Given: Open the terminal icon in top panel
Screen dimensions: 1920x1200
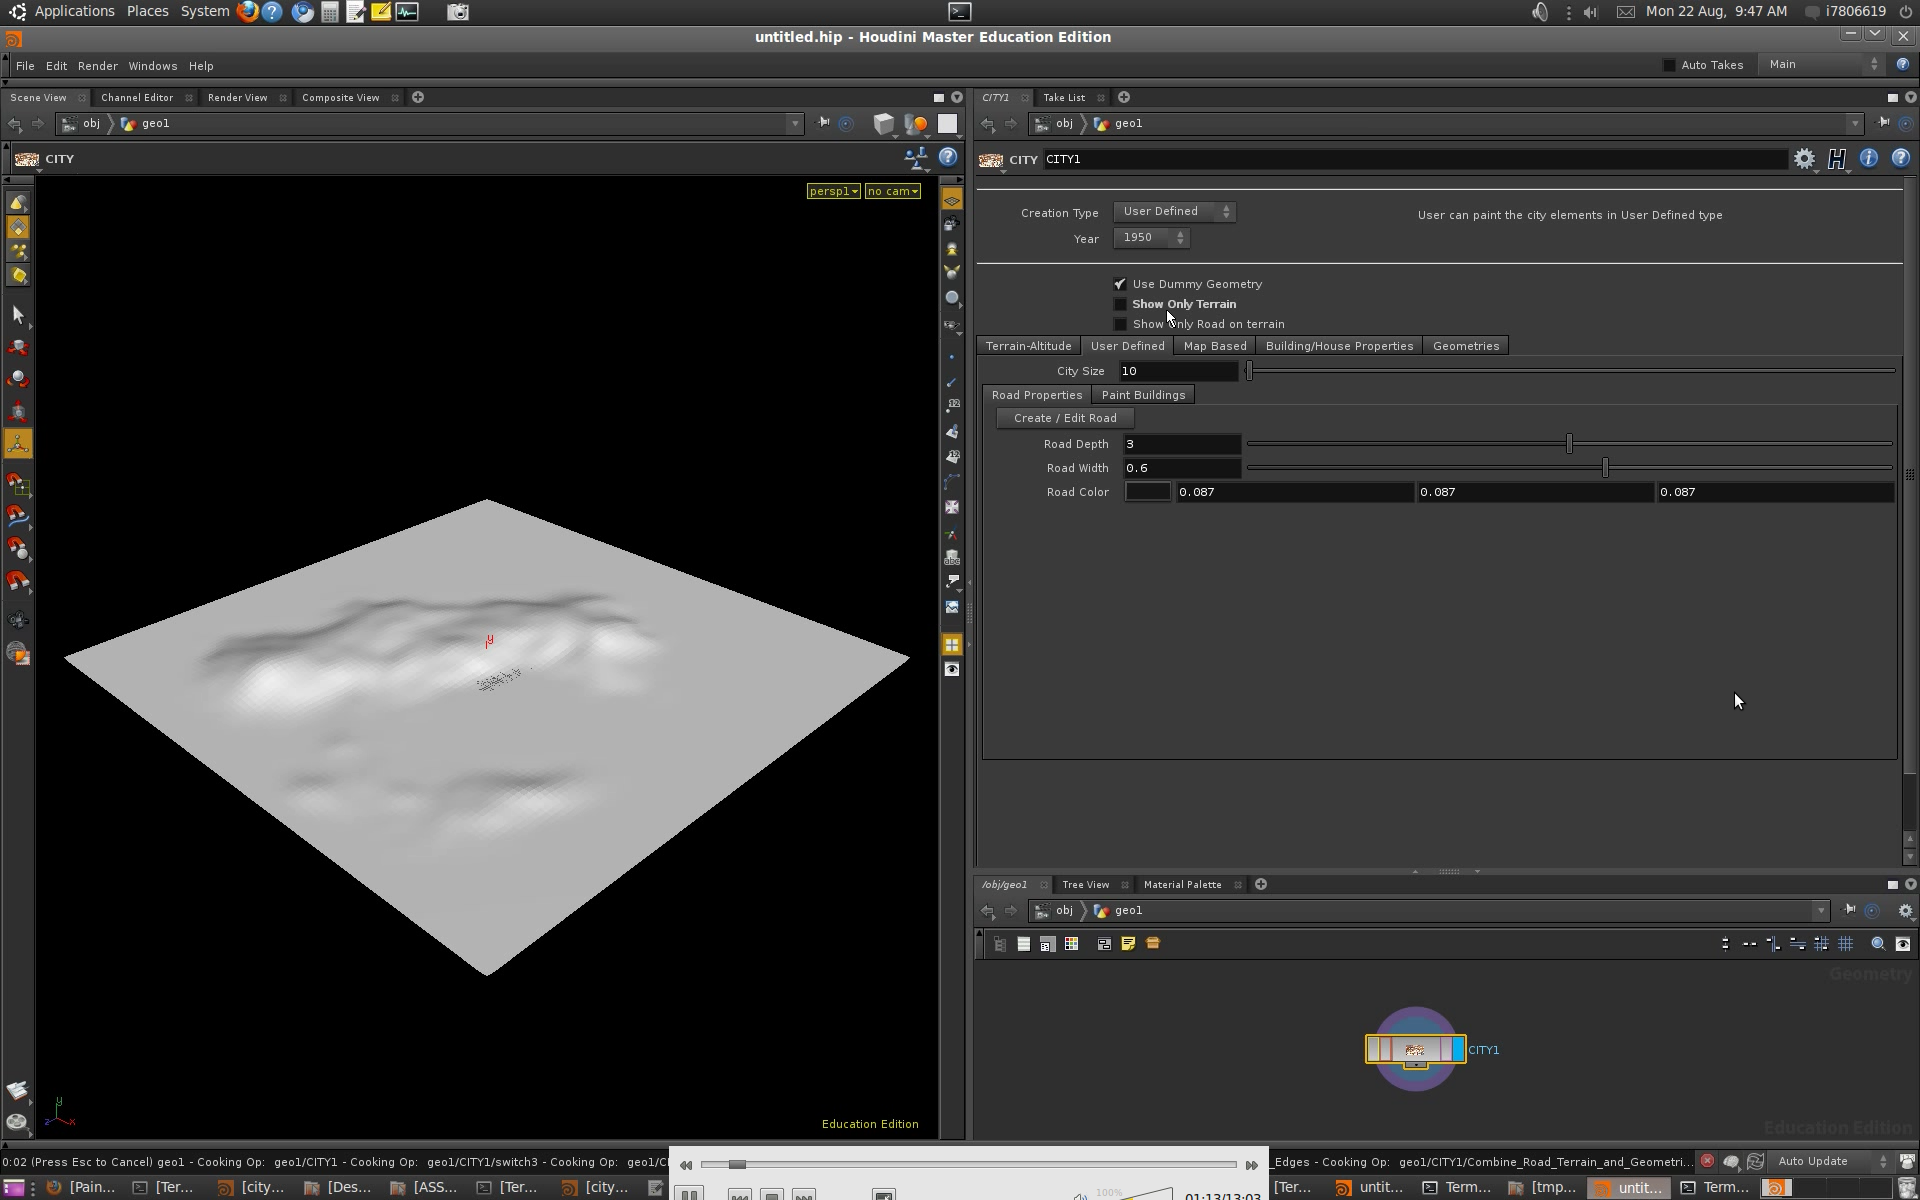Looking at the screenshot, I should tap(959, 12).
